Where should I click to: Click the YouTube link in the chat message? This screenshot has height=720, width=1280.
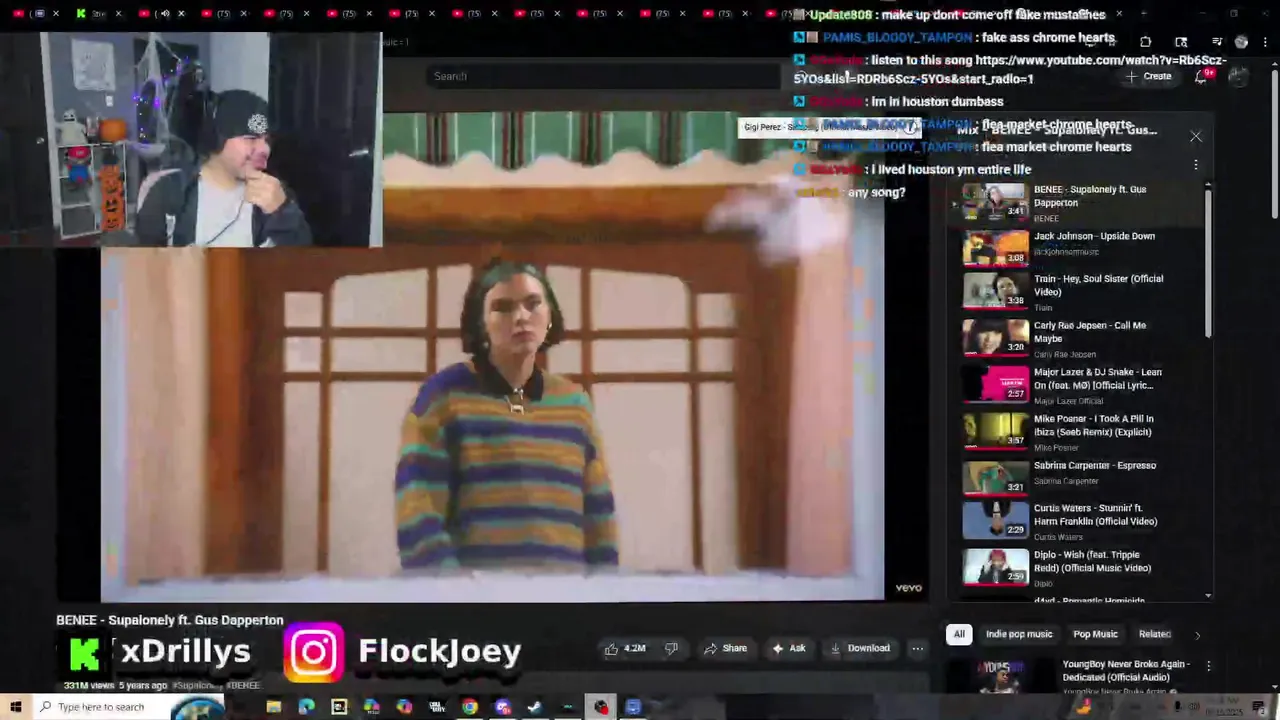coord(1010,69)
